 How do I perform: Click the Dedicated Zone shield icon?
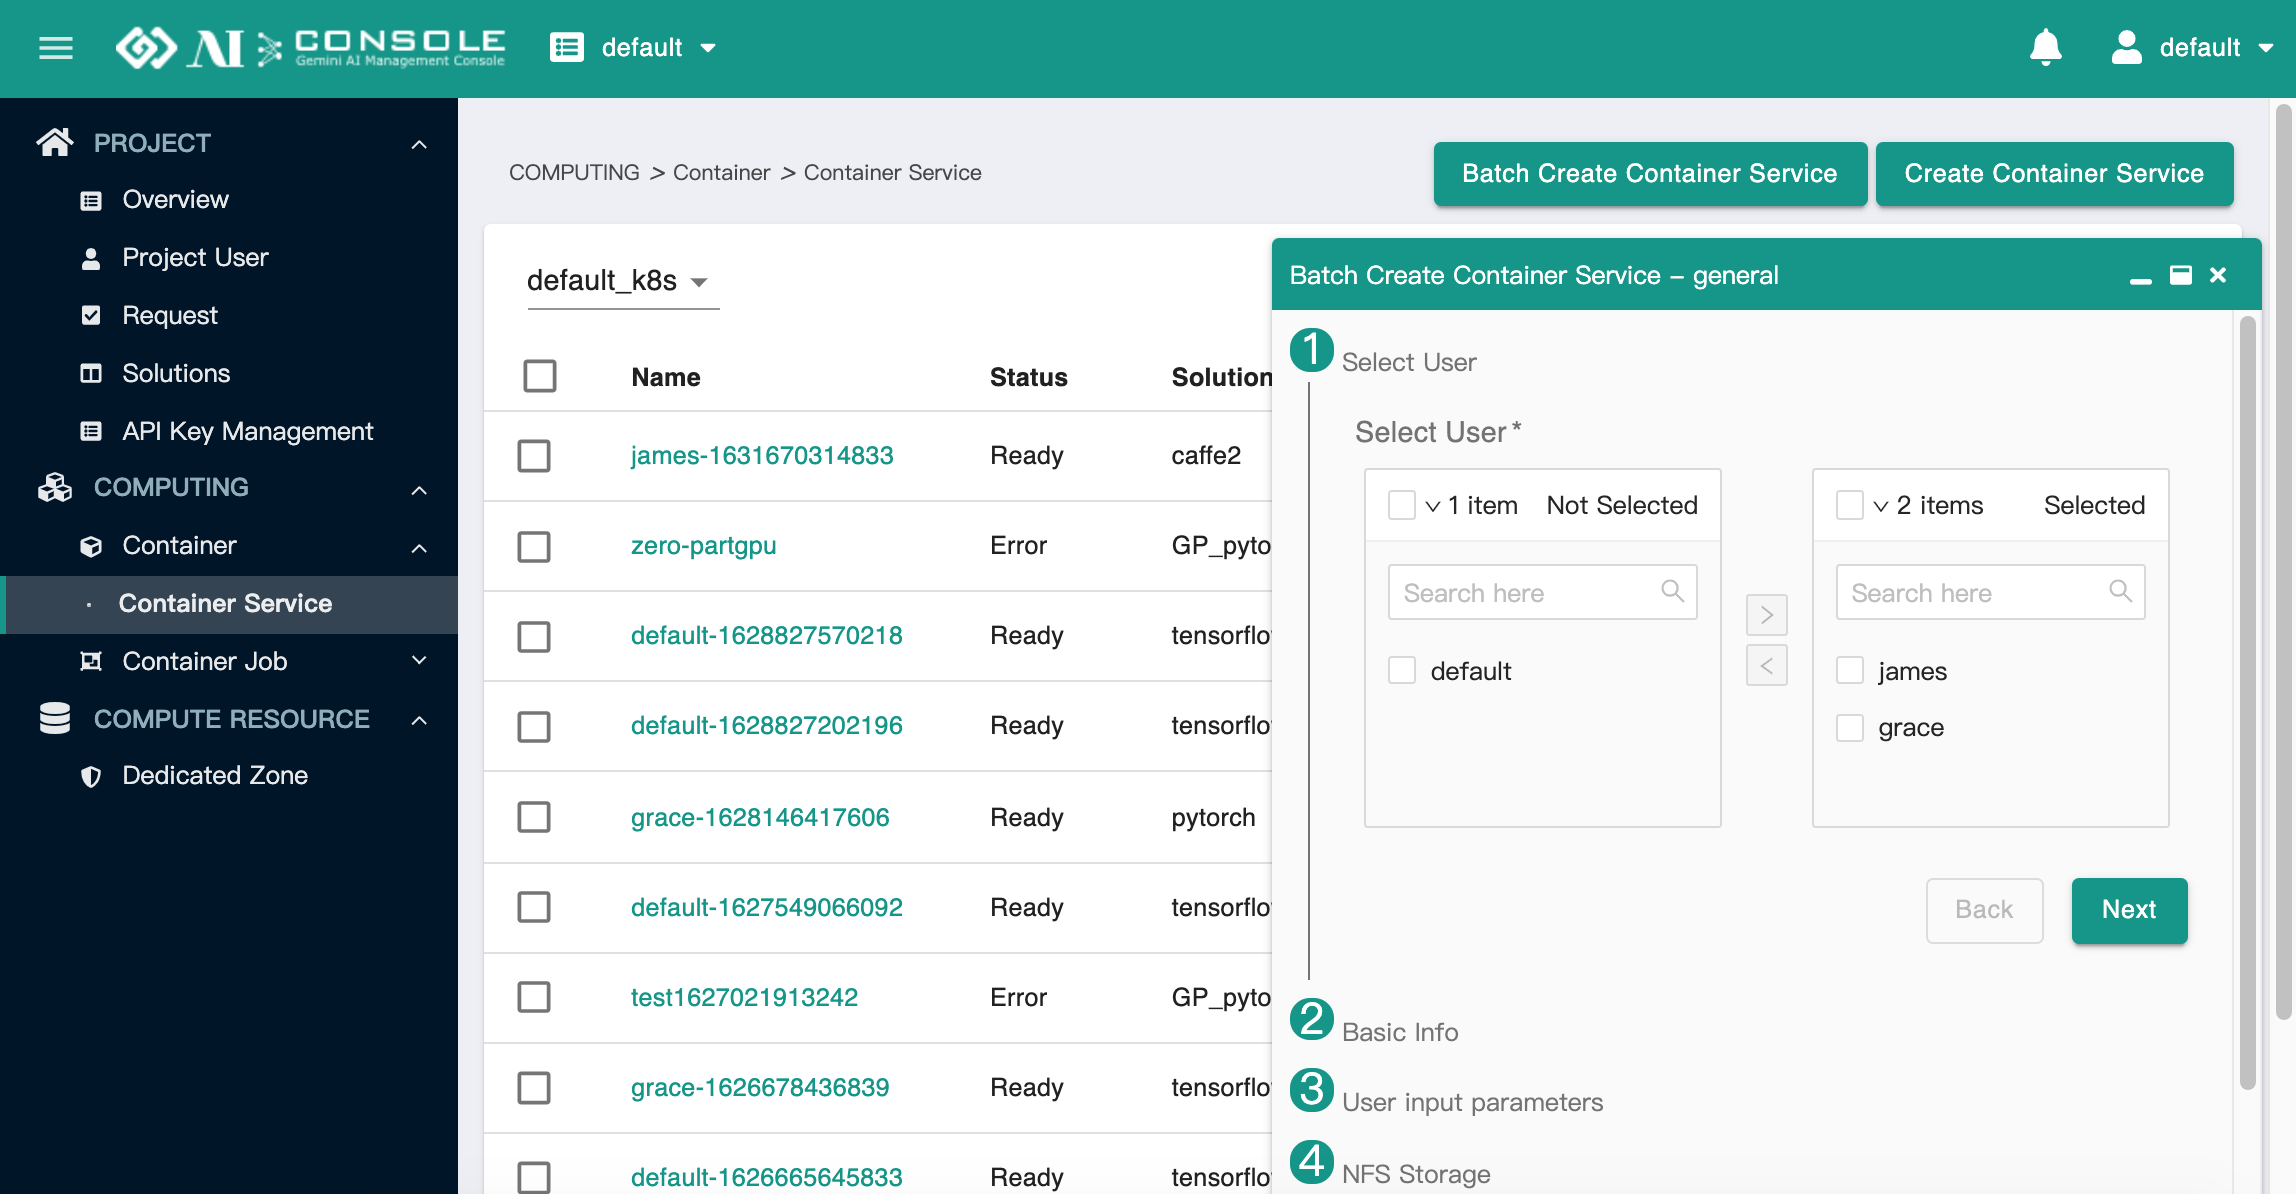click(x=91, y=776)
